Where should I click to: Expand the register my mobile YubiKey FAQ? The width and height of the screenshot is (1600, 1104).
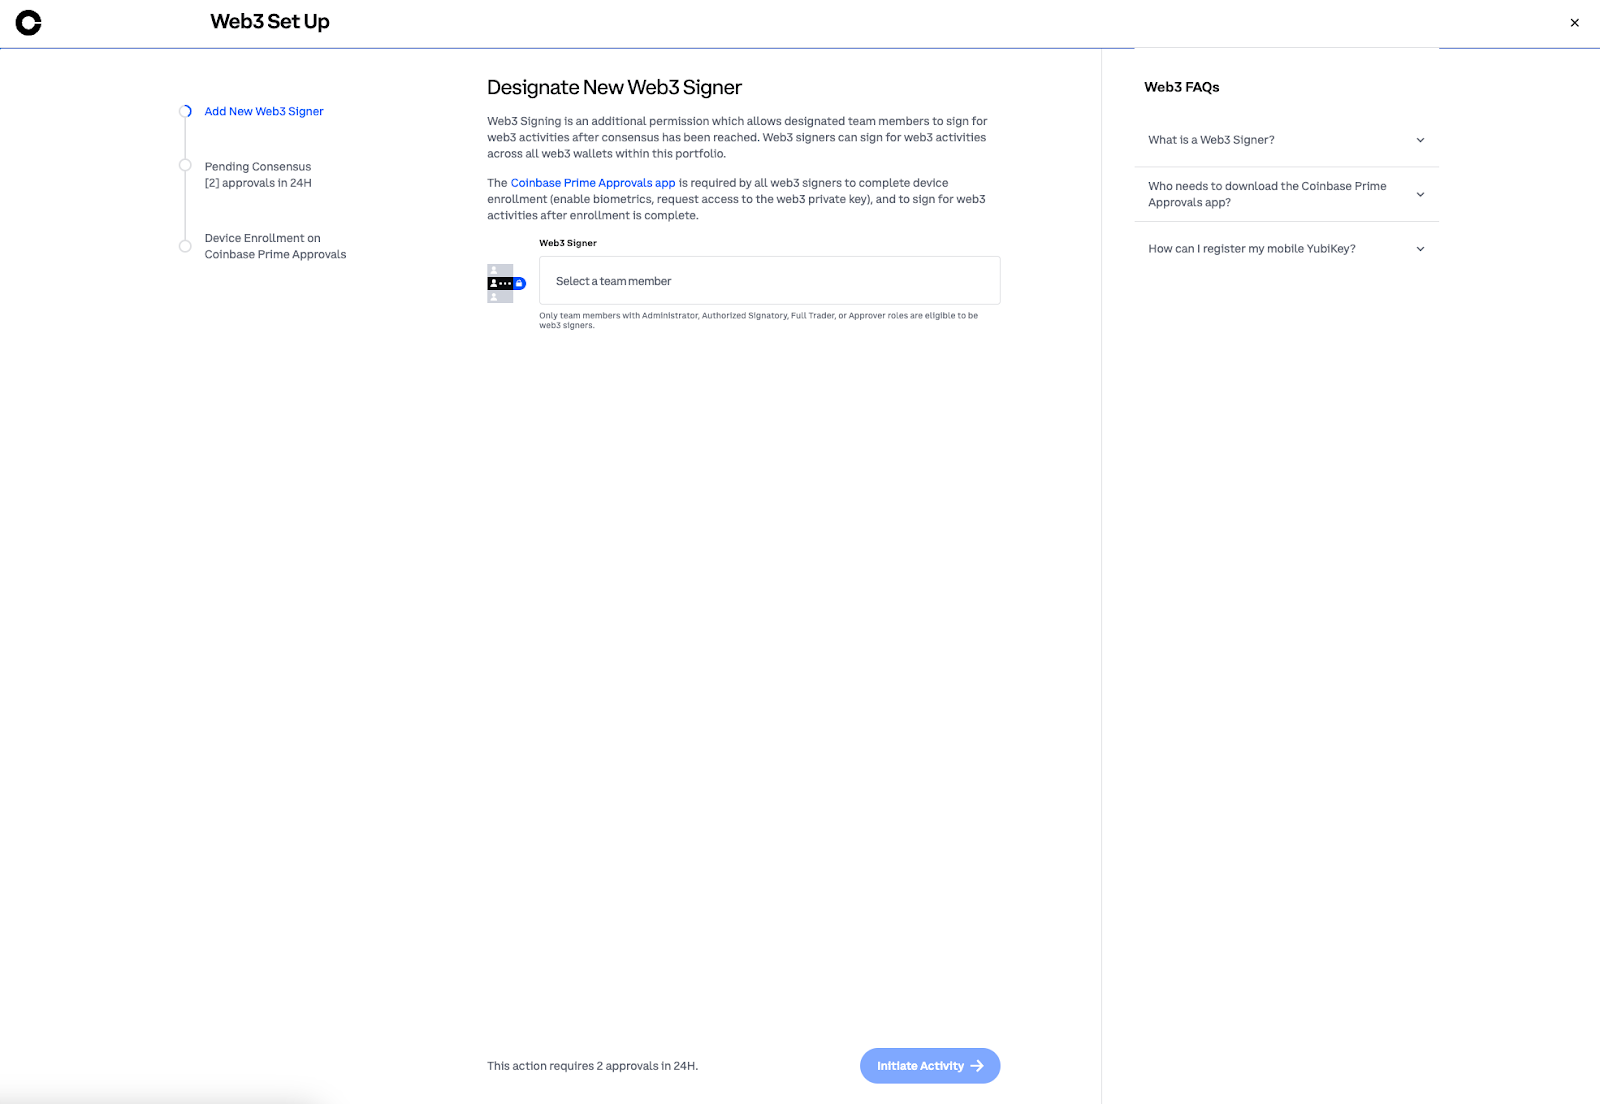[1286, 249]
